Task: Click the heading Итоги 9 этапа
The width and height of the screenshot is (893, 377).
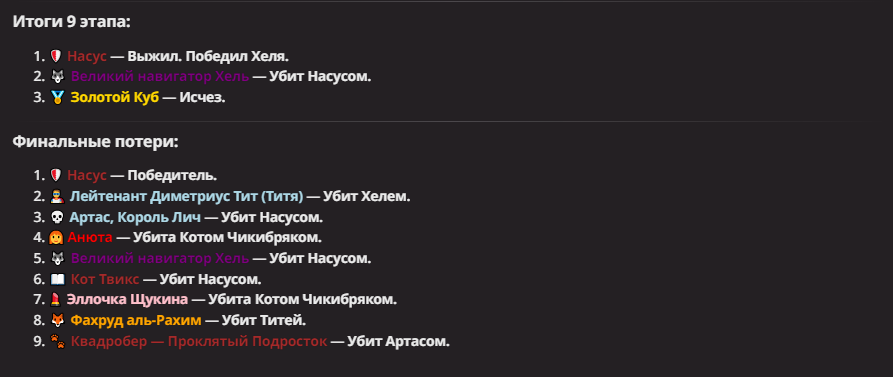Action: pos(72,22)
